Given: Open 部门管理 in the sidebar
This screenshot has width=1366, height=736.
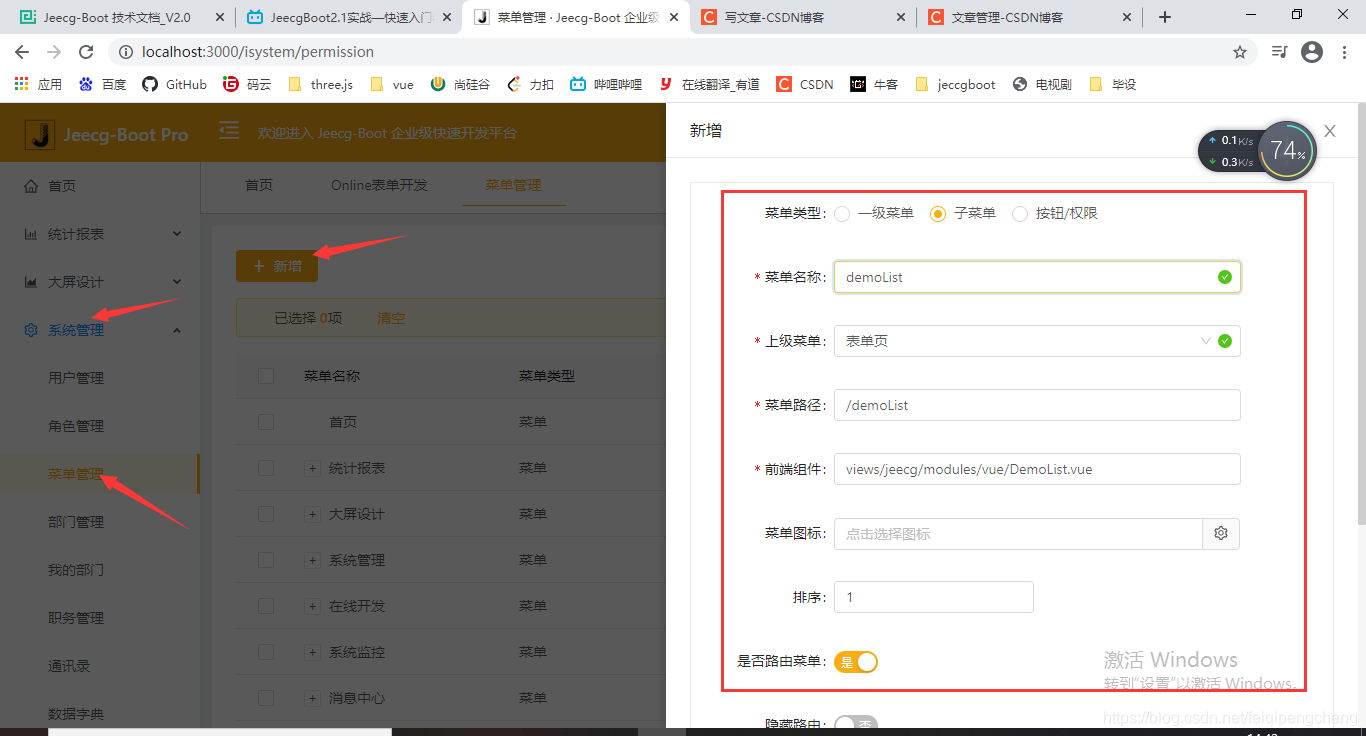Looking at the screenshot, I should pyautogui.click(x=76, y=522).
